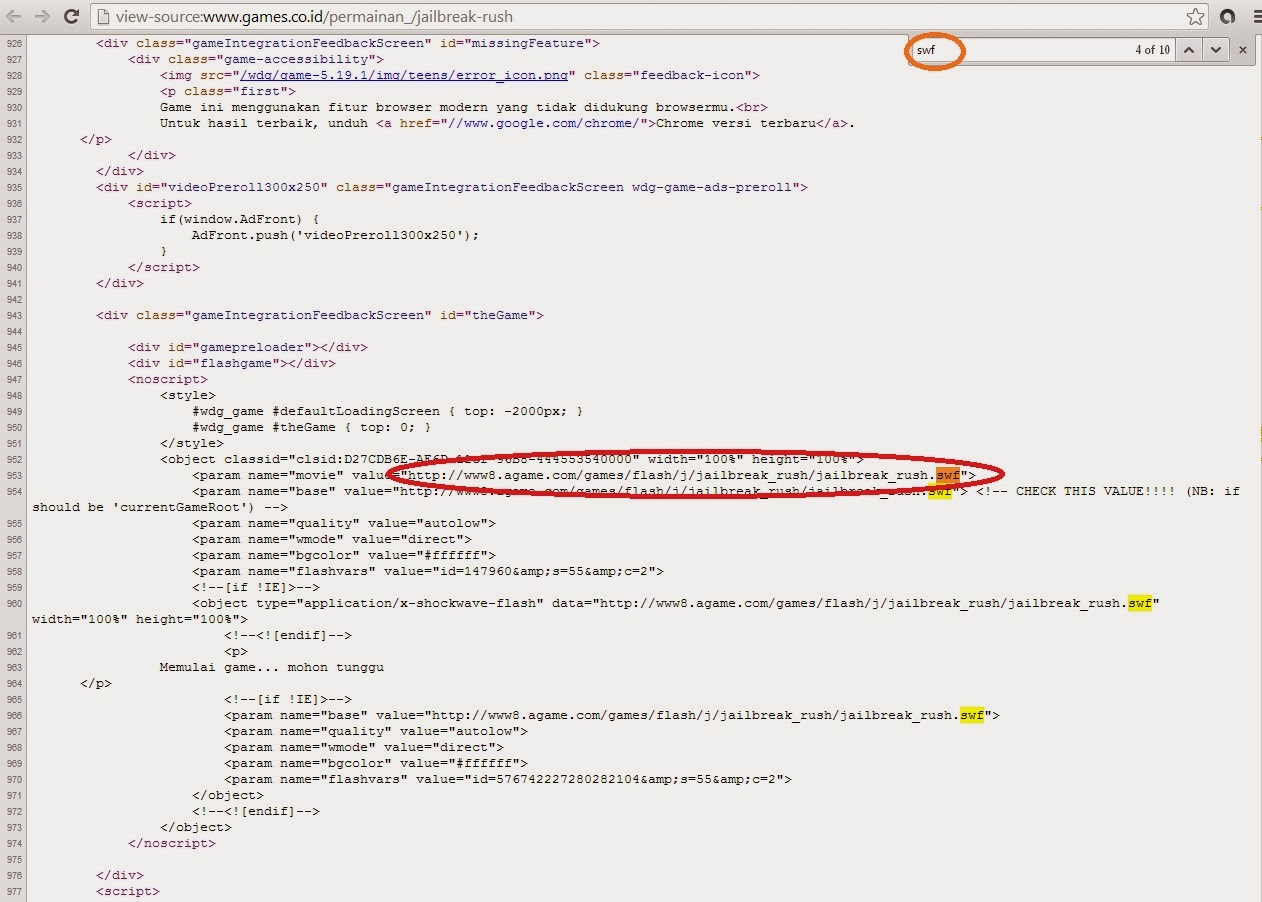Click the class value "feedback-icon" on line 928
Image resolution: width=1262 pixels, height=902 pixels.
691,75
